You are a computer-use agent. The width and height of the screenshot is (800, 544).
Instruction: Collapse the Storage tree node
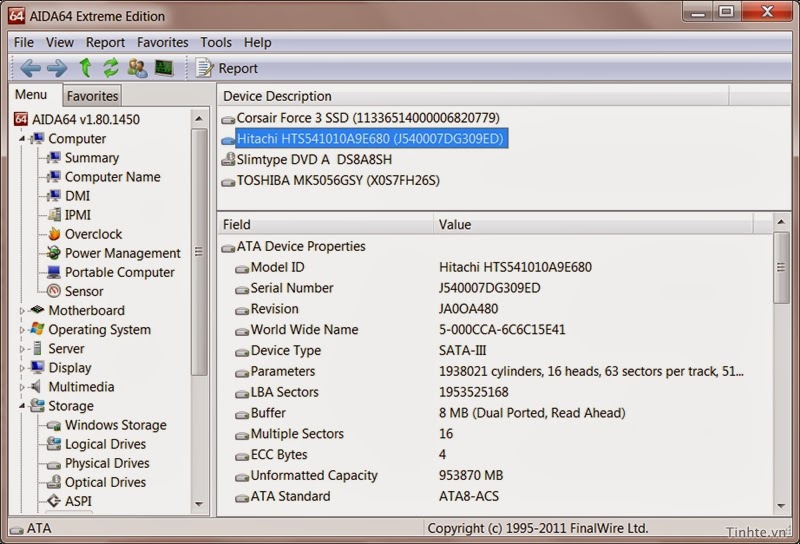coord(22,406)
